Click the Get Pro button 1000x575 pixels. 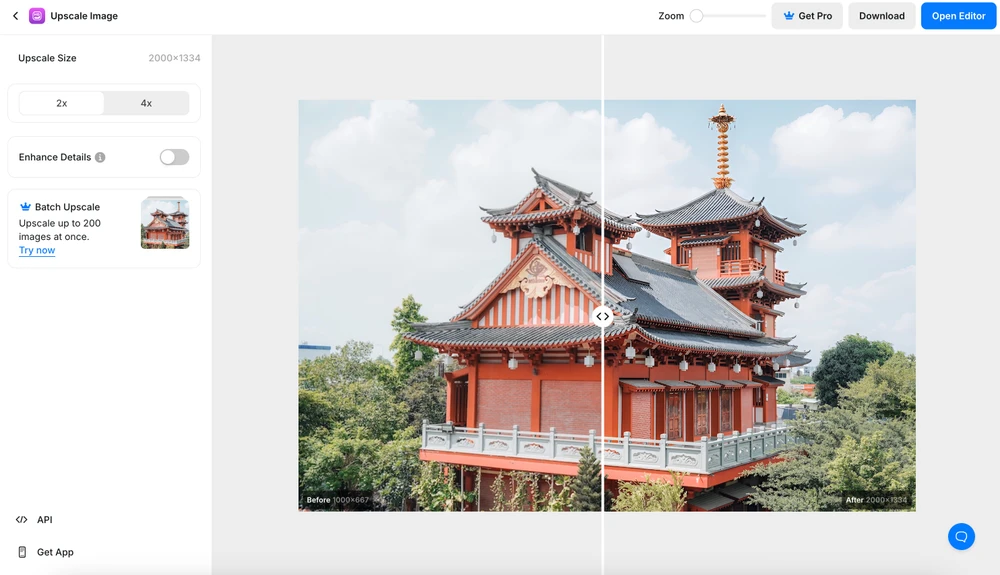[807, 16]
